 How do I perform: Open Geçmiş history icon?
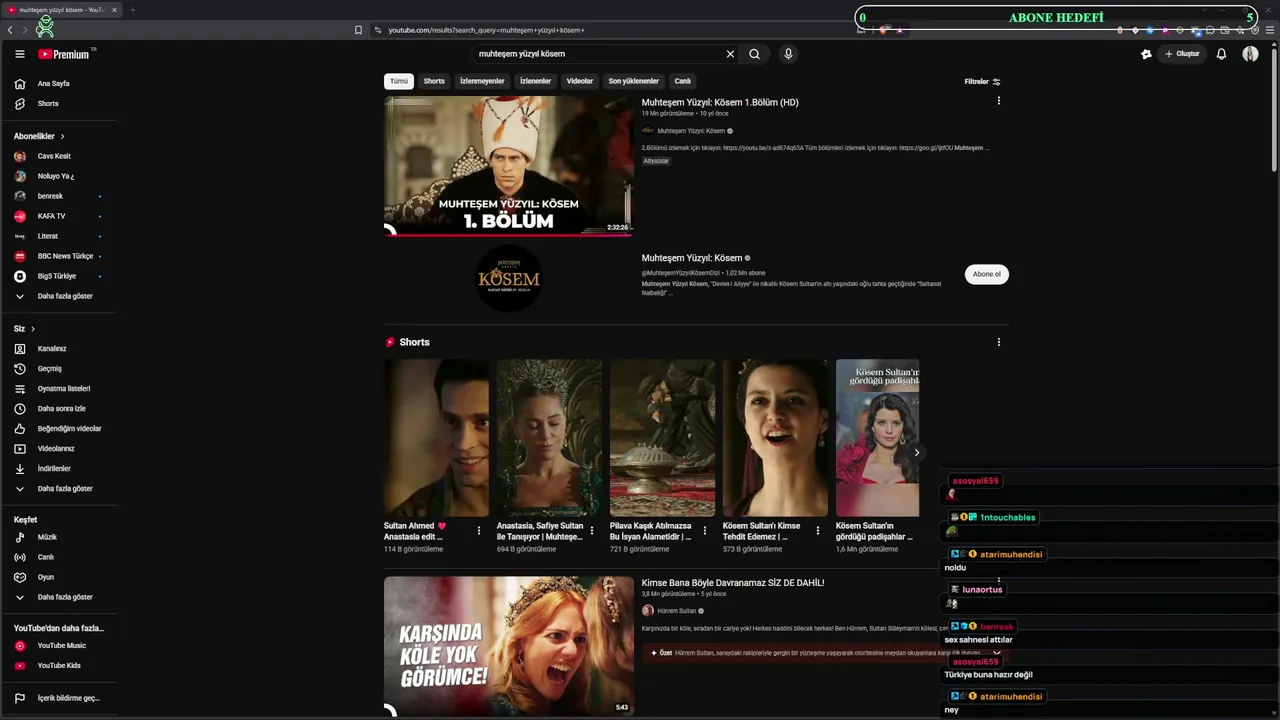coord(20,369)
